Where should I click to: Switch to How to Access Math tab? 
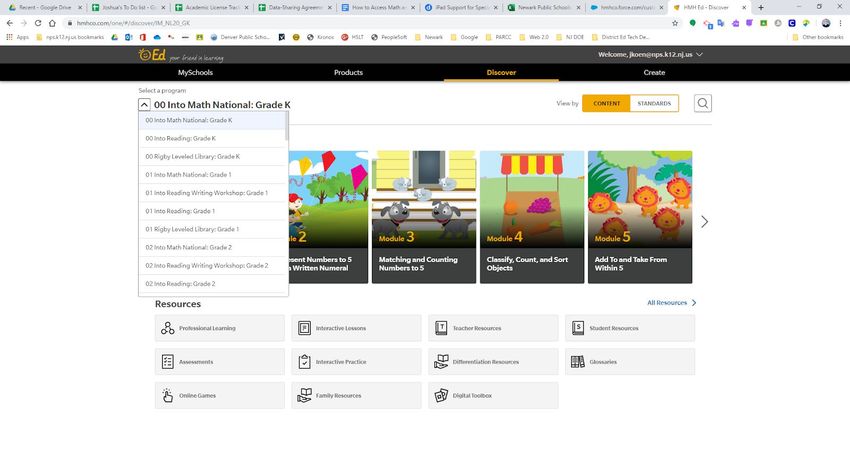click(378, 8)
